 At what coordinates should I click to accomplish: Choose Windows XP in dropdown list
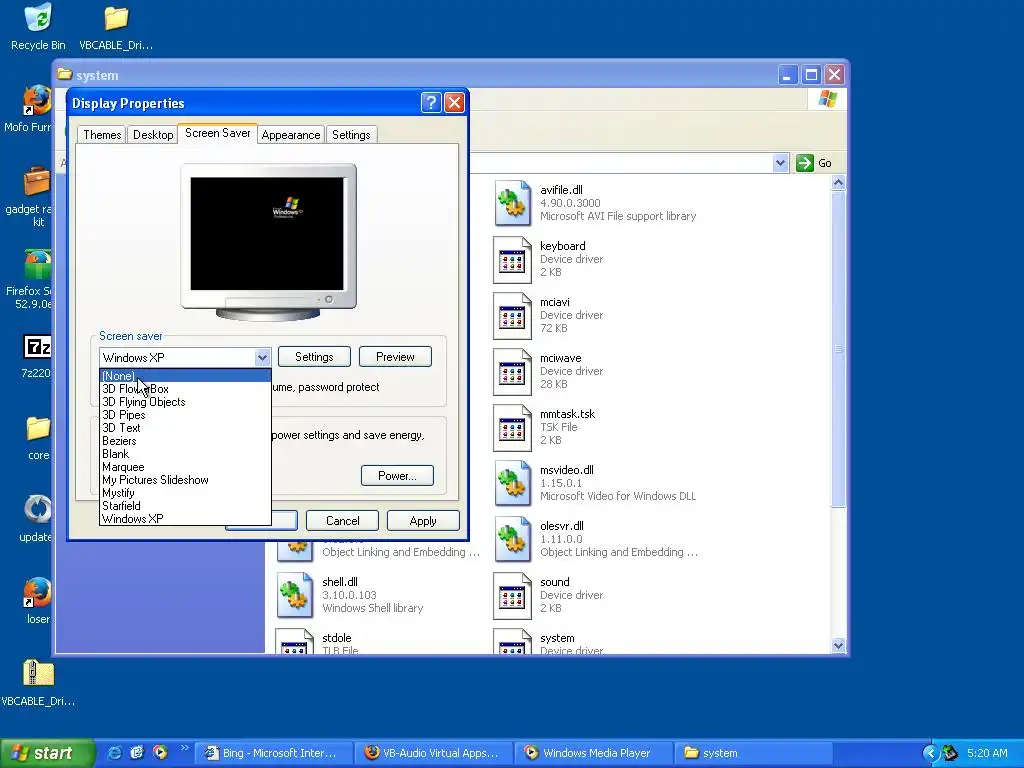[185, 519]
